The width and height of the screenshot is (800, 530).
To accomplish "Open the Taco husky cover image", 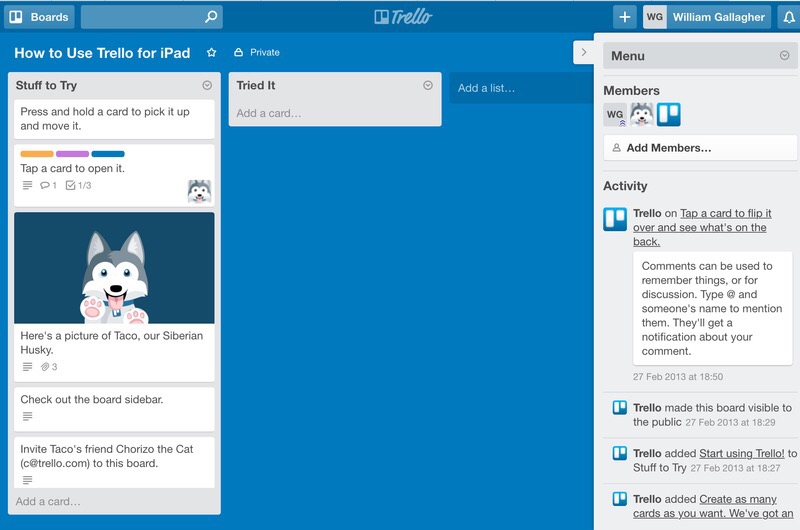I will tap(114, 268).
